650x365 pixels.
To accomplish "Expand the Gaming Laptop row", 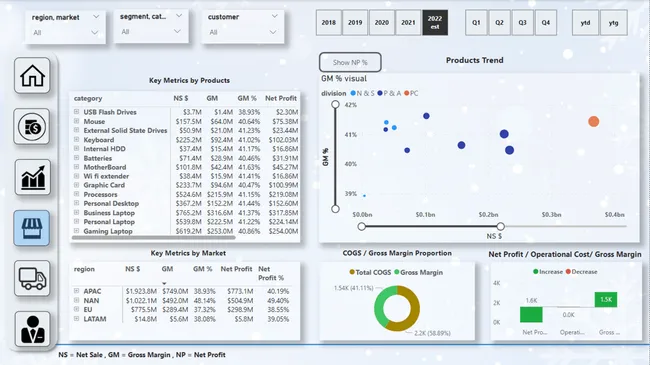I will click(76, 231).
